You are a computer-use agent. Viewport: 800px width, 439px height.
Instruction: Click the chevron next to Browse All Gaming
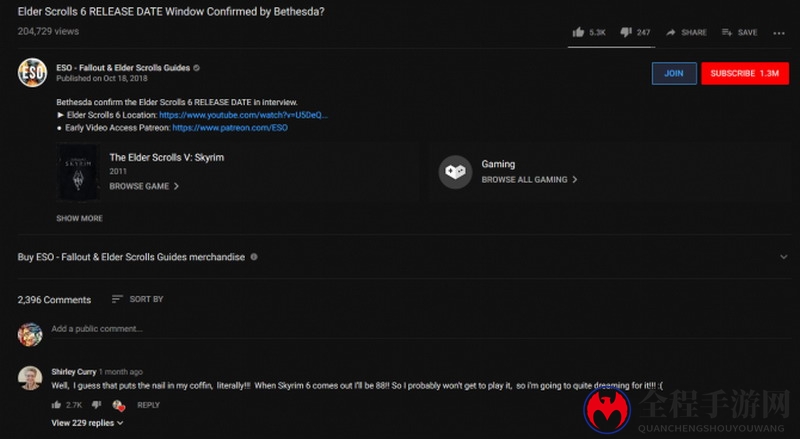[x=574, y=180]
